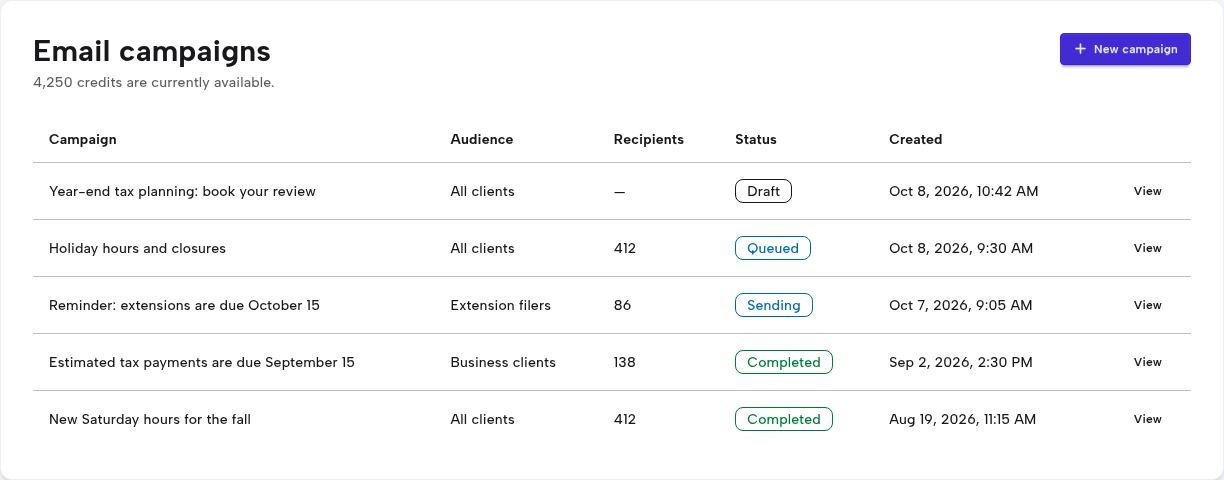Click the '4,250 credits are currently available' text
The height and width of the screenshot is (480, 1224).
click(x=154, y=82)
